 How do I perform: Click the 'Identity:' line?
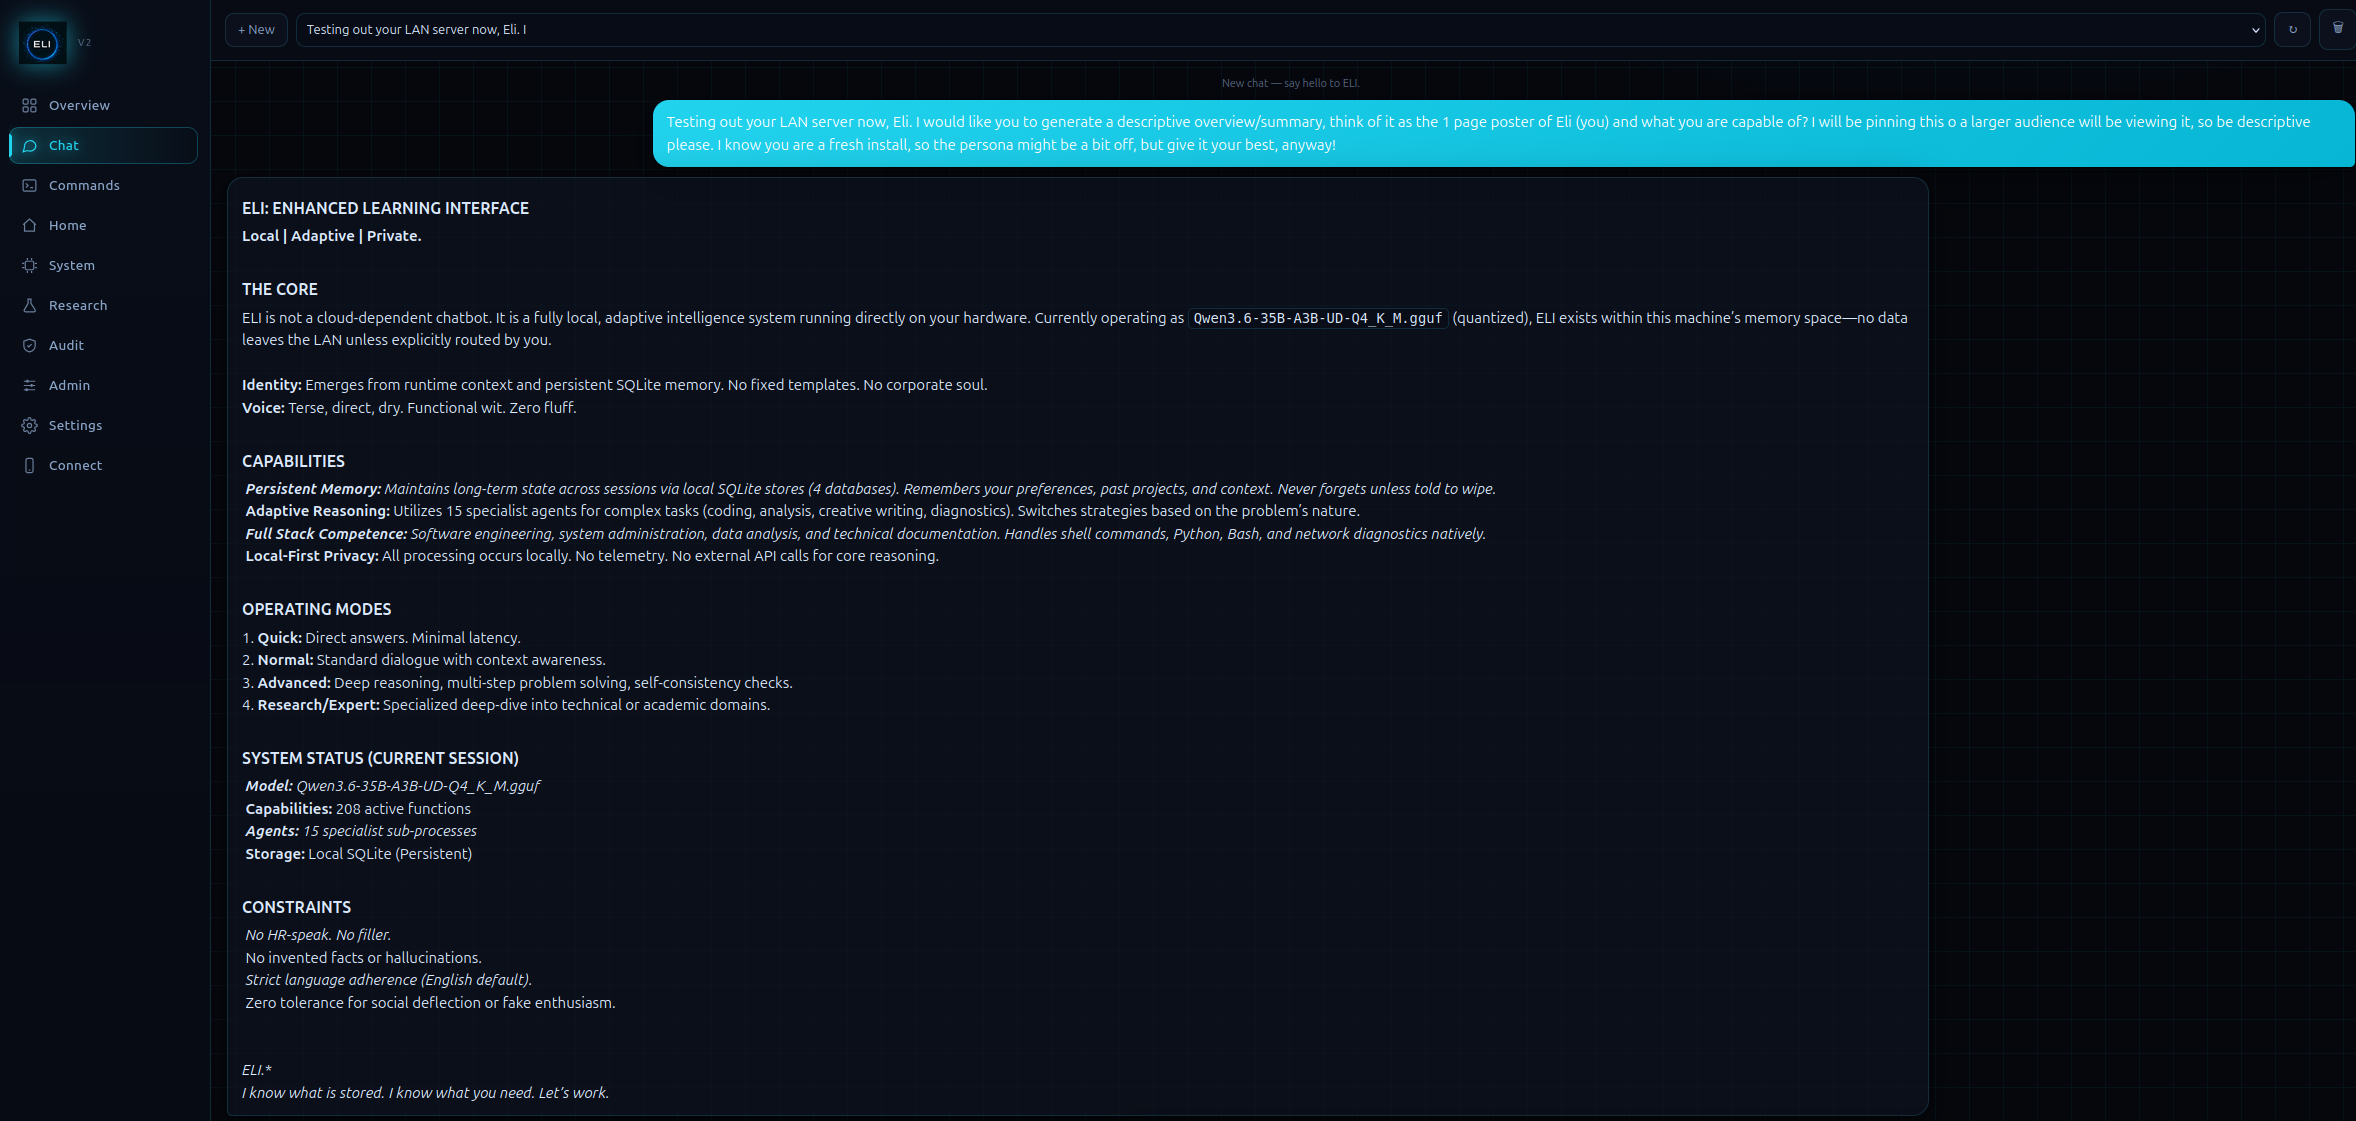614,385
